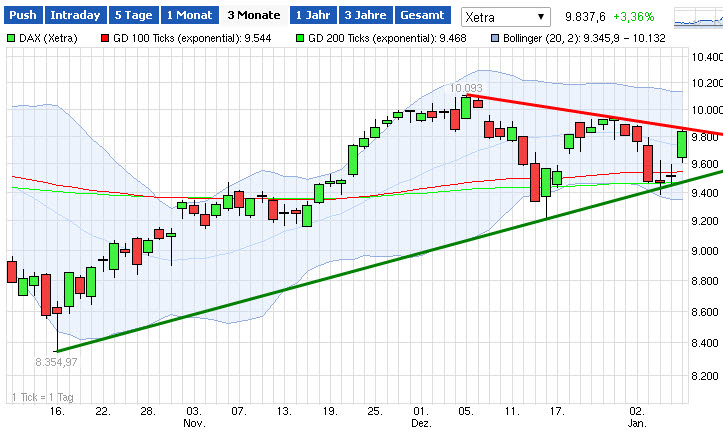The image size is (723, 437).
Task: Select the Intraday time range tab
Action: [x=75, y=15]
